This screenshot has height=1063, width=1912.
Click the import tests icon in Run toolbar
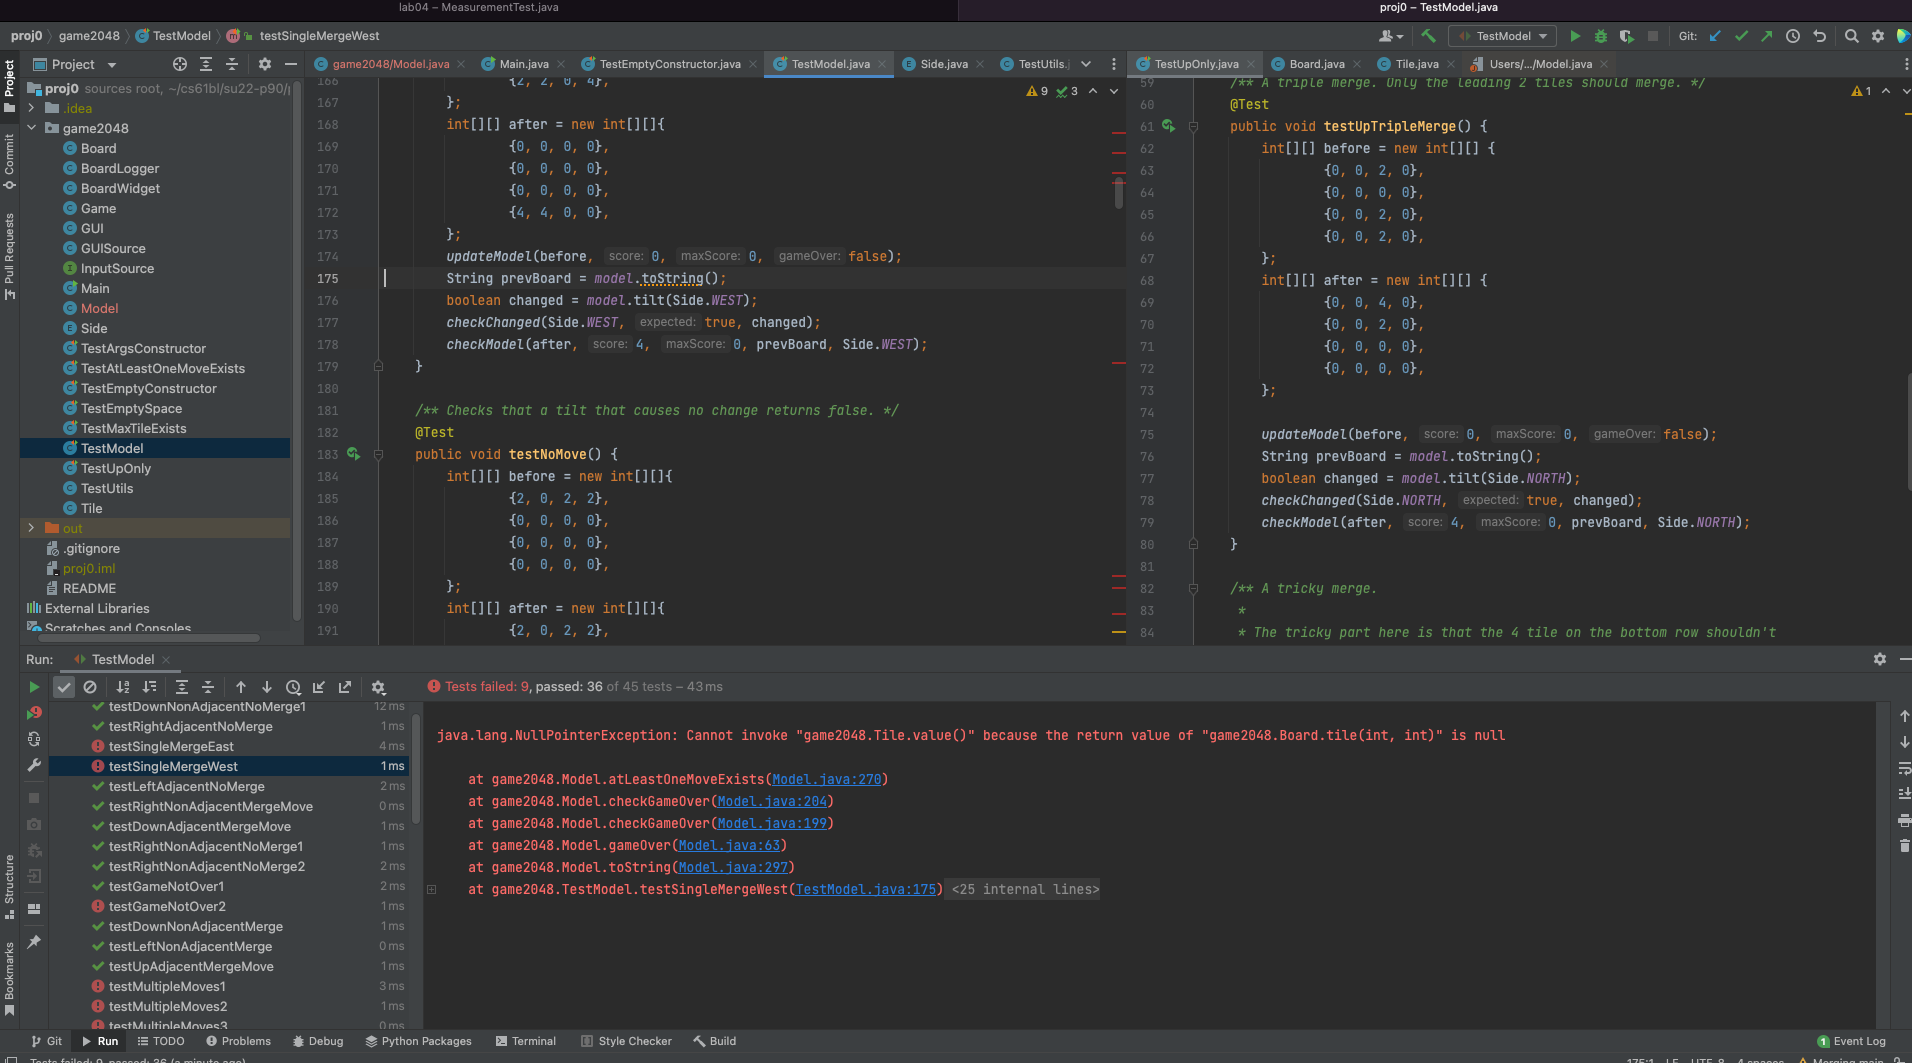click(319, 687)
